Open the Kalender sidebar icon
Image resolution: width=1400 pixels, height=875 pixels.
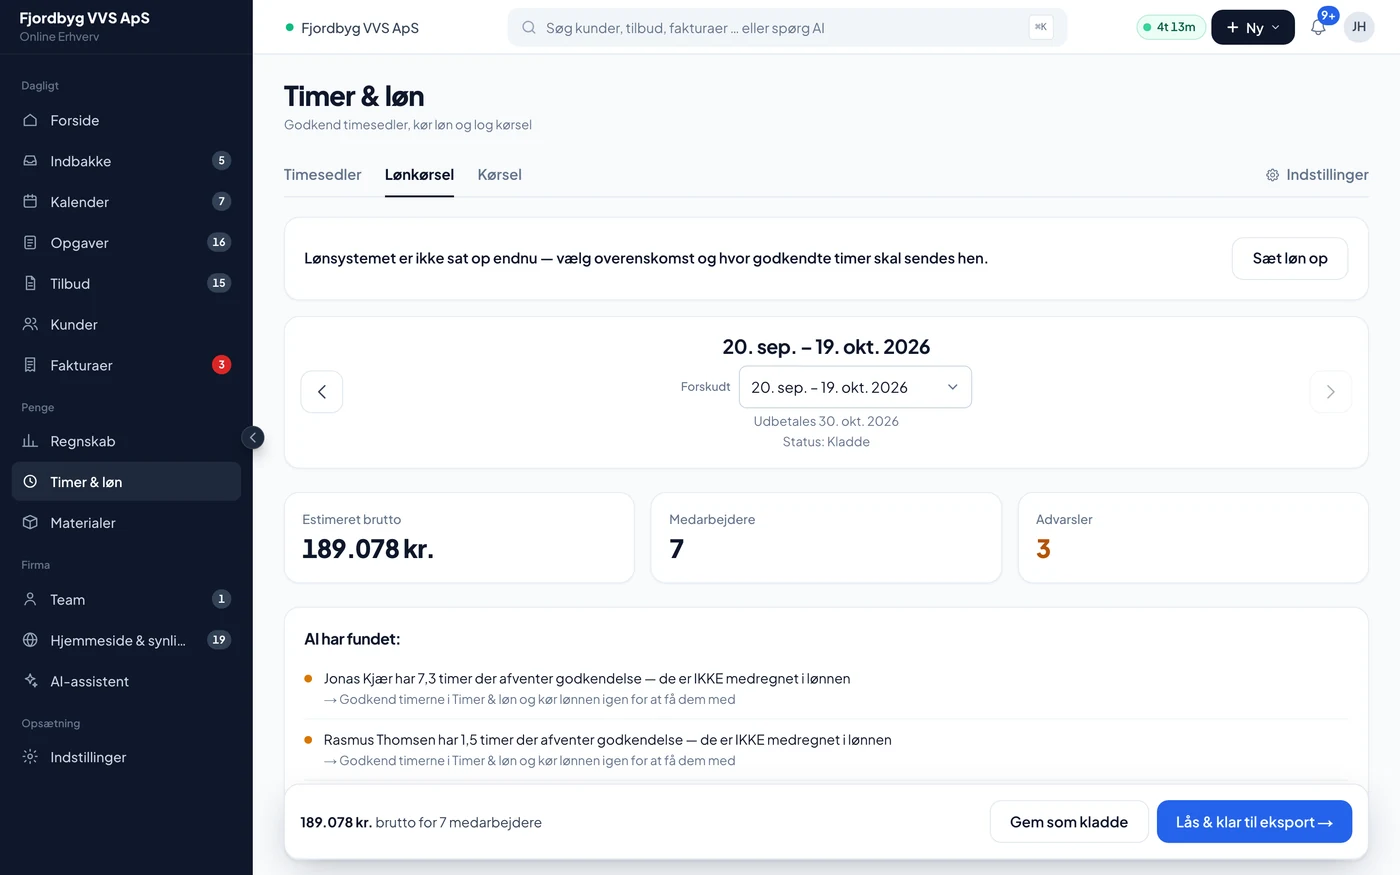pos(30,201)
